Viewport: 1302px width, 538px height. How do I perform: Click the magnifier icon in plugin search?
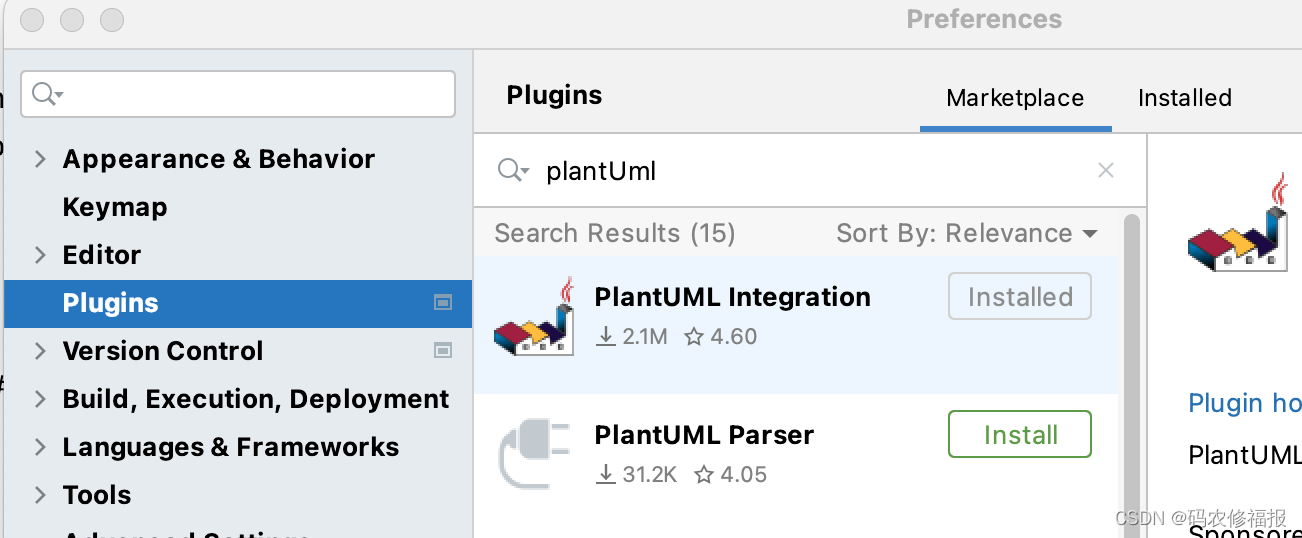click(513, 171)
